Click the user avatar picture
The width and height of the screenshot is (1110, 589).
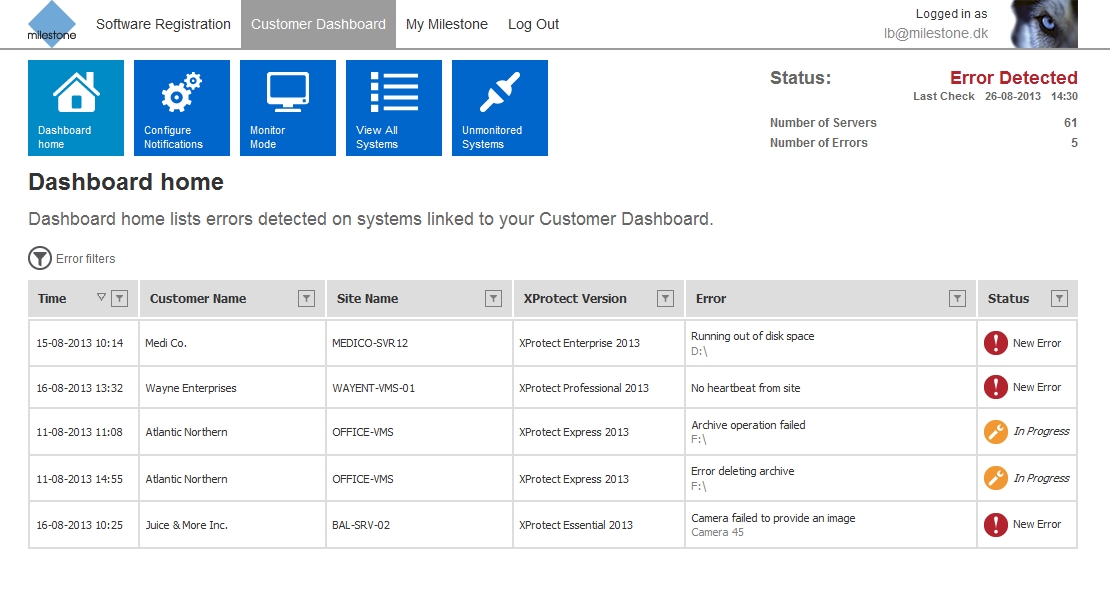point(1043,24)
